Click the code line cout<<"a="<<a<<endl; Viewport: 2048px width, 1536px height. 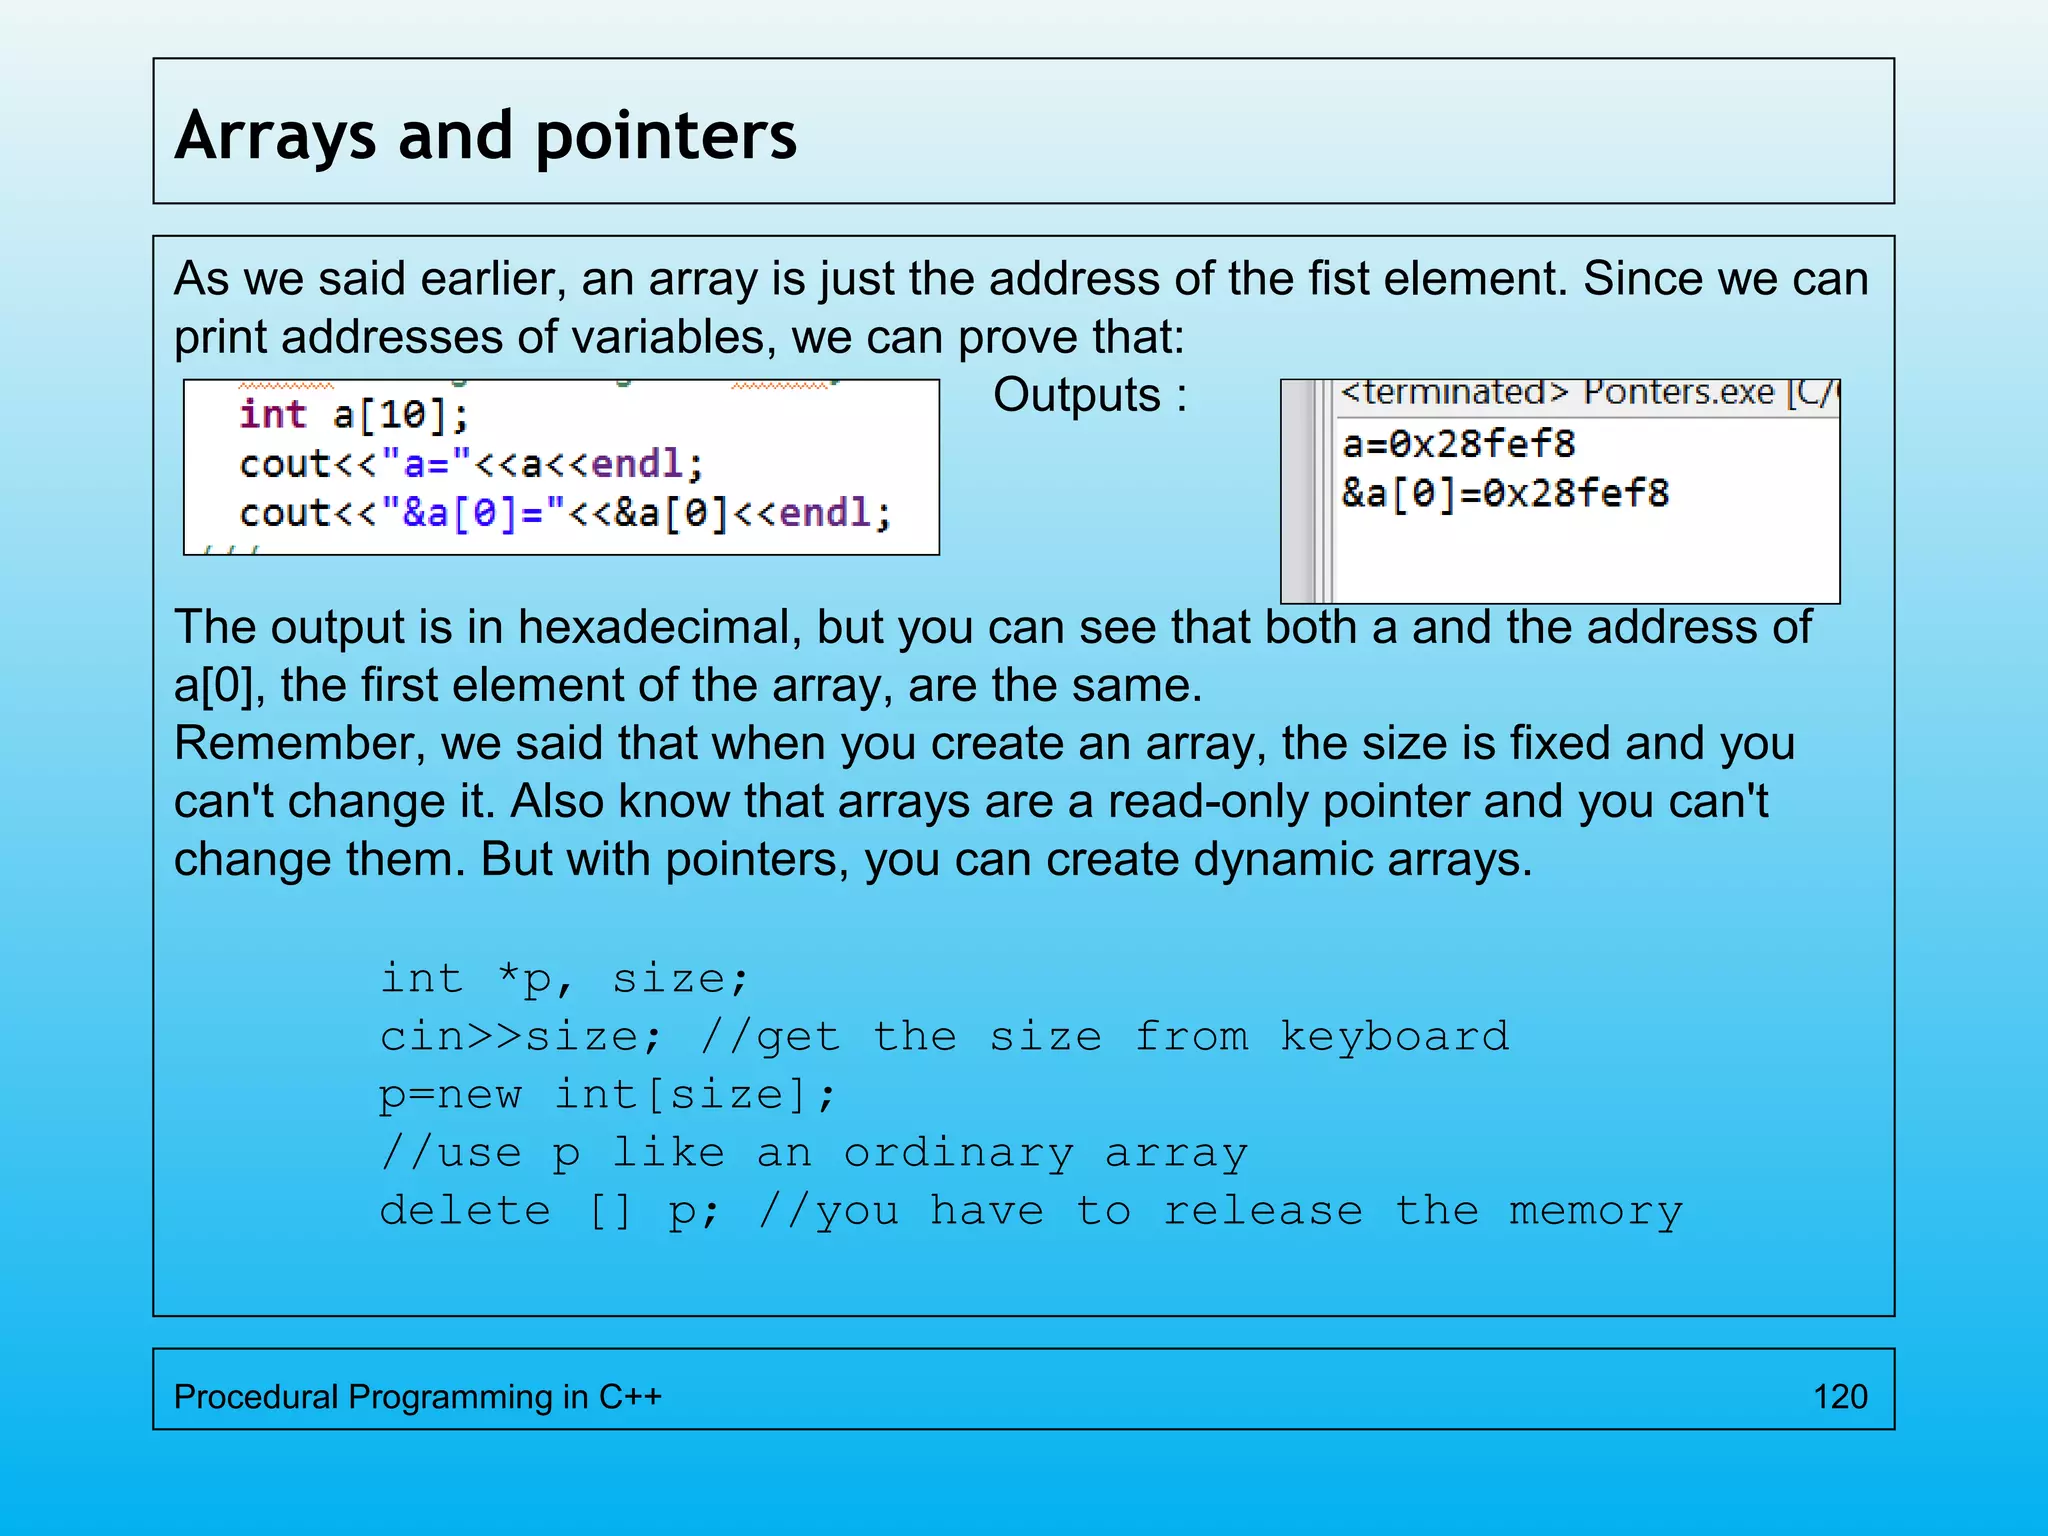472,464
